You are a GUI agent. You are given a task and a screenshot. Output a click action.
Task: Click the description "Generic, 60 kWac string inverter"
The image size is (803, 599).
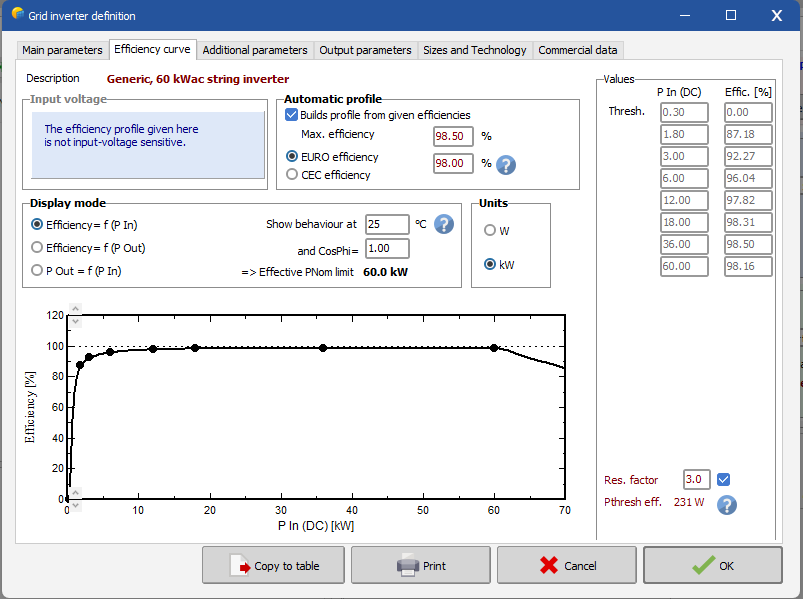[x=198, y=79]
